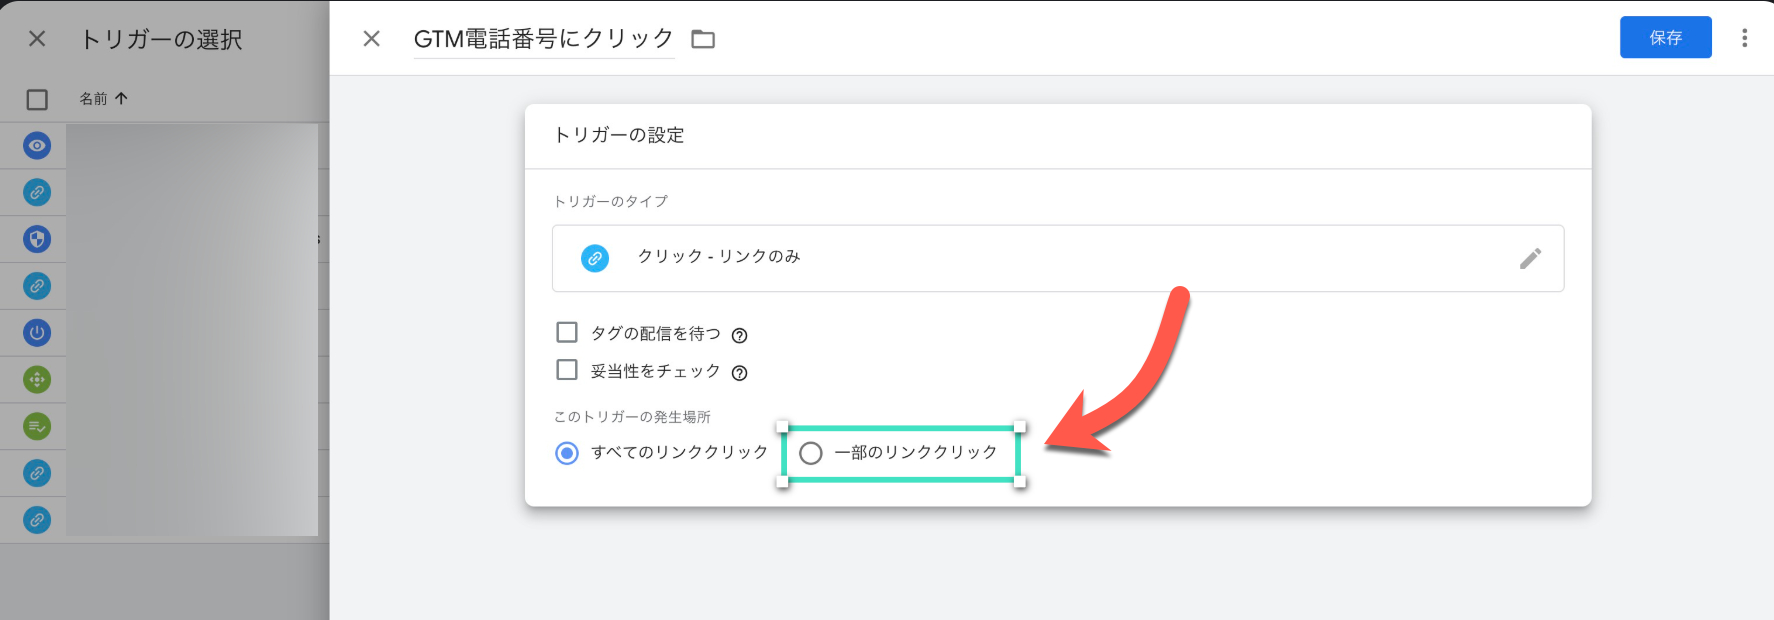Enable the 妥当性をチェック checkbox
The image size is (1774, 620).
(x=567, y=370)
